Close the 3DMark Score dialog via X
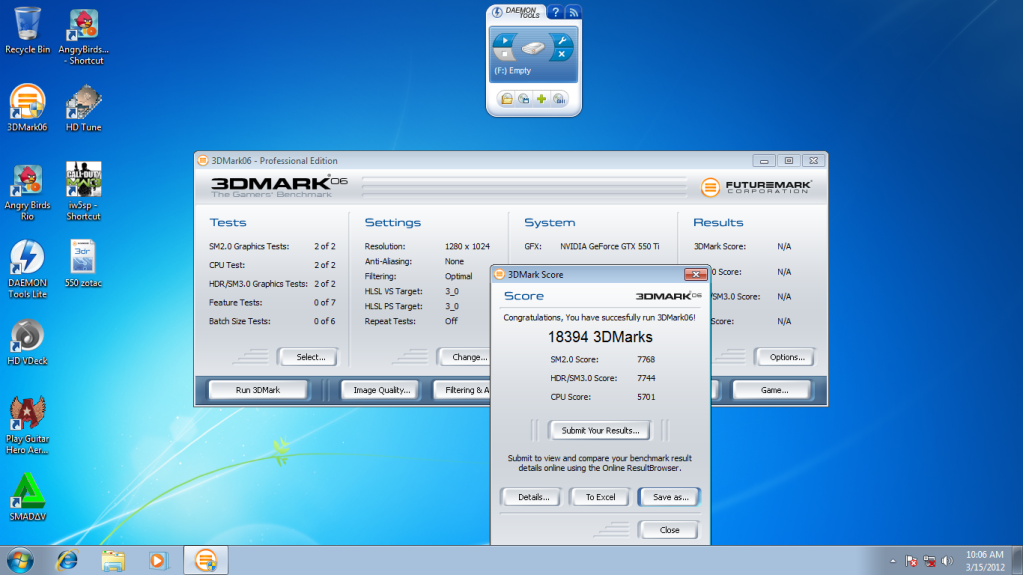Image resolution: width=1023 pixels, height=575 pixels. click(x=695, y=274)
